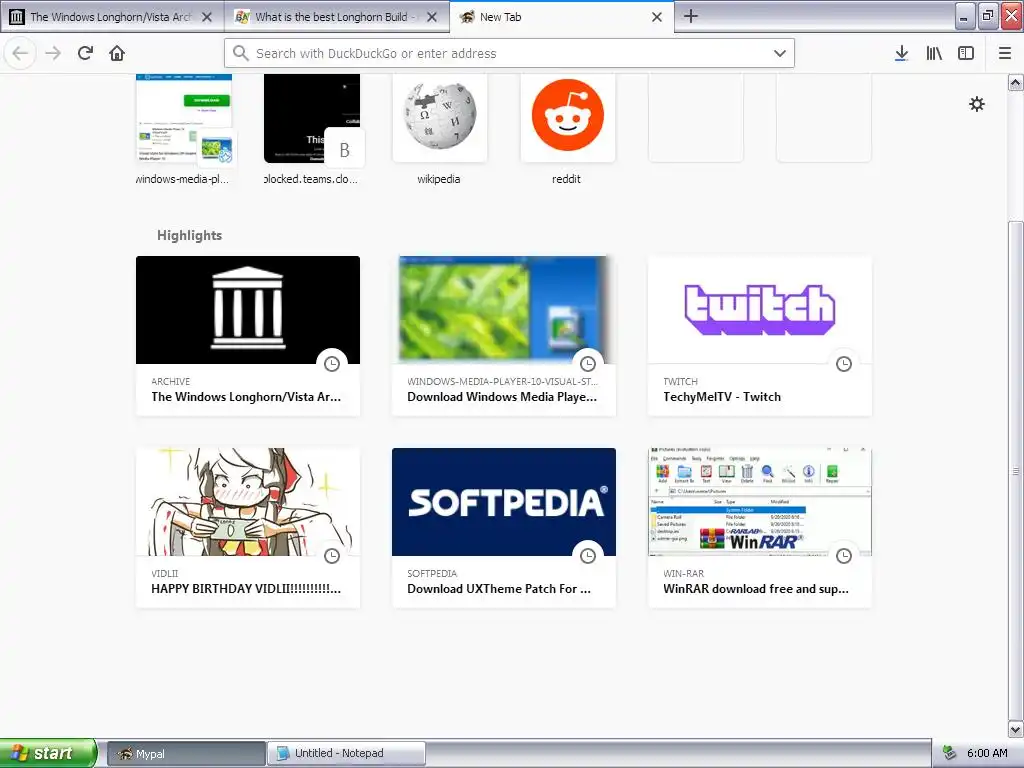Click the magnifier icon in address bar
1024x768 pixels.
tap(241, 53)
